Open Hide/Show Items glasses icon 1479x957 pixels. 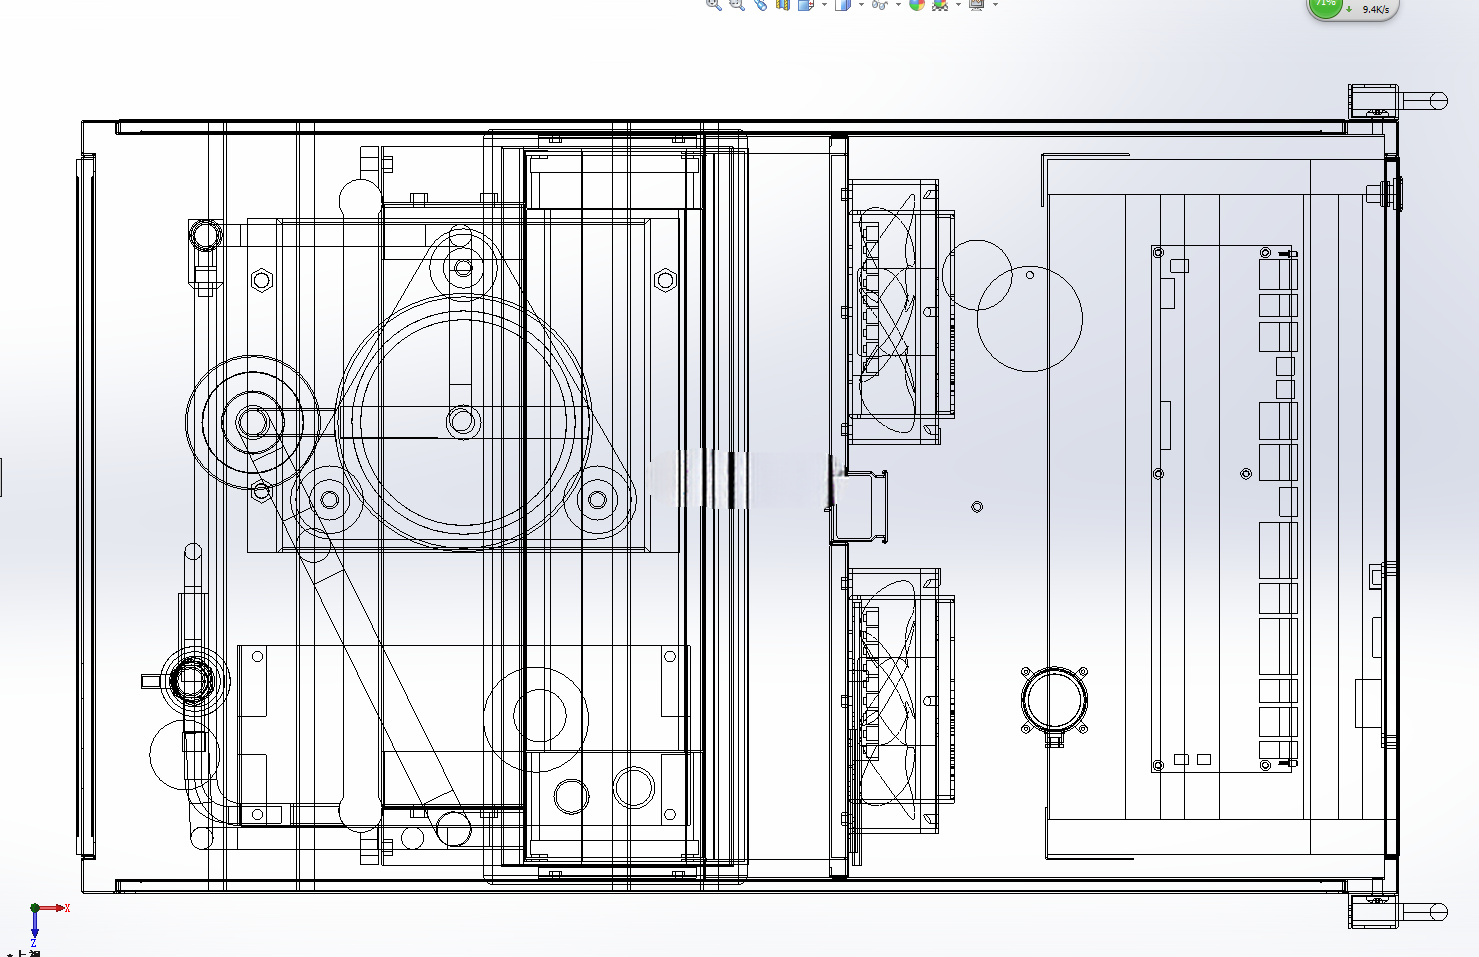879,4
